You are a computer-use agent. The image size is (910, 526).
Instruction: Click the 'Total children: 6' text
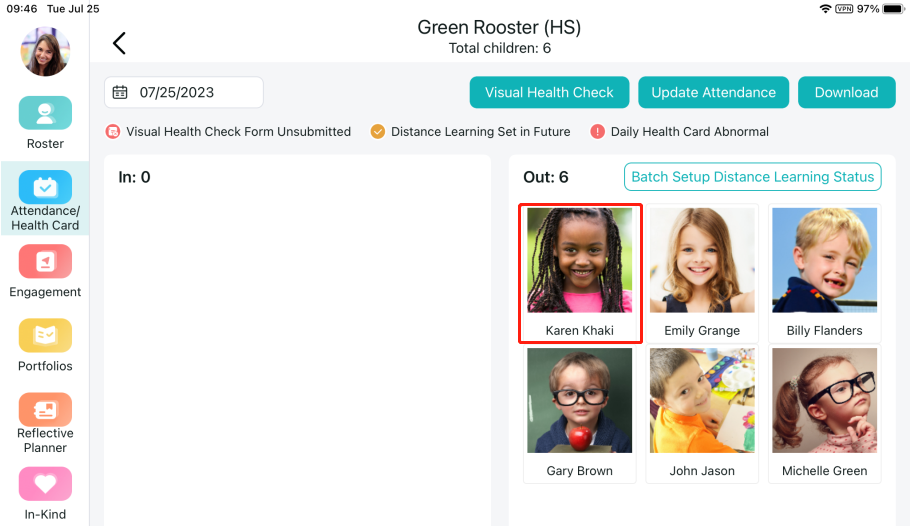click(500, 48)
